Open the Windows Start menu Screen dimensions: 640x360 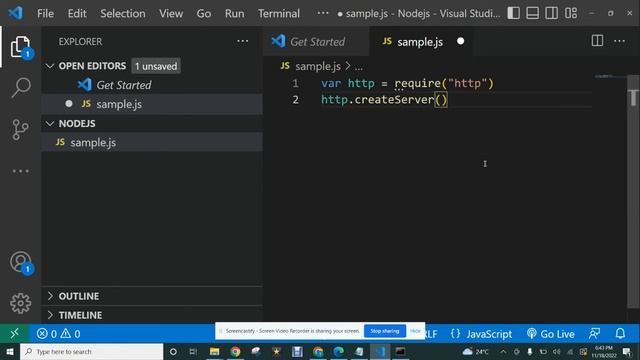click(9, 351)
